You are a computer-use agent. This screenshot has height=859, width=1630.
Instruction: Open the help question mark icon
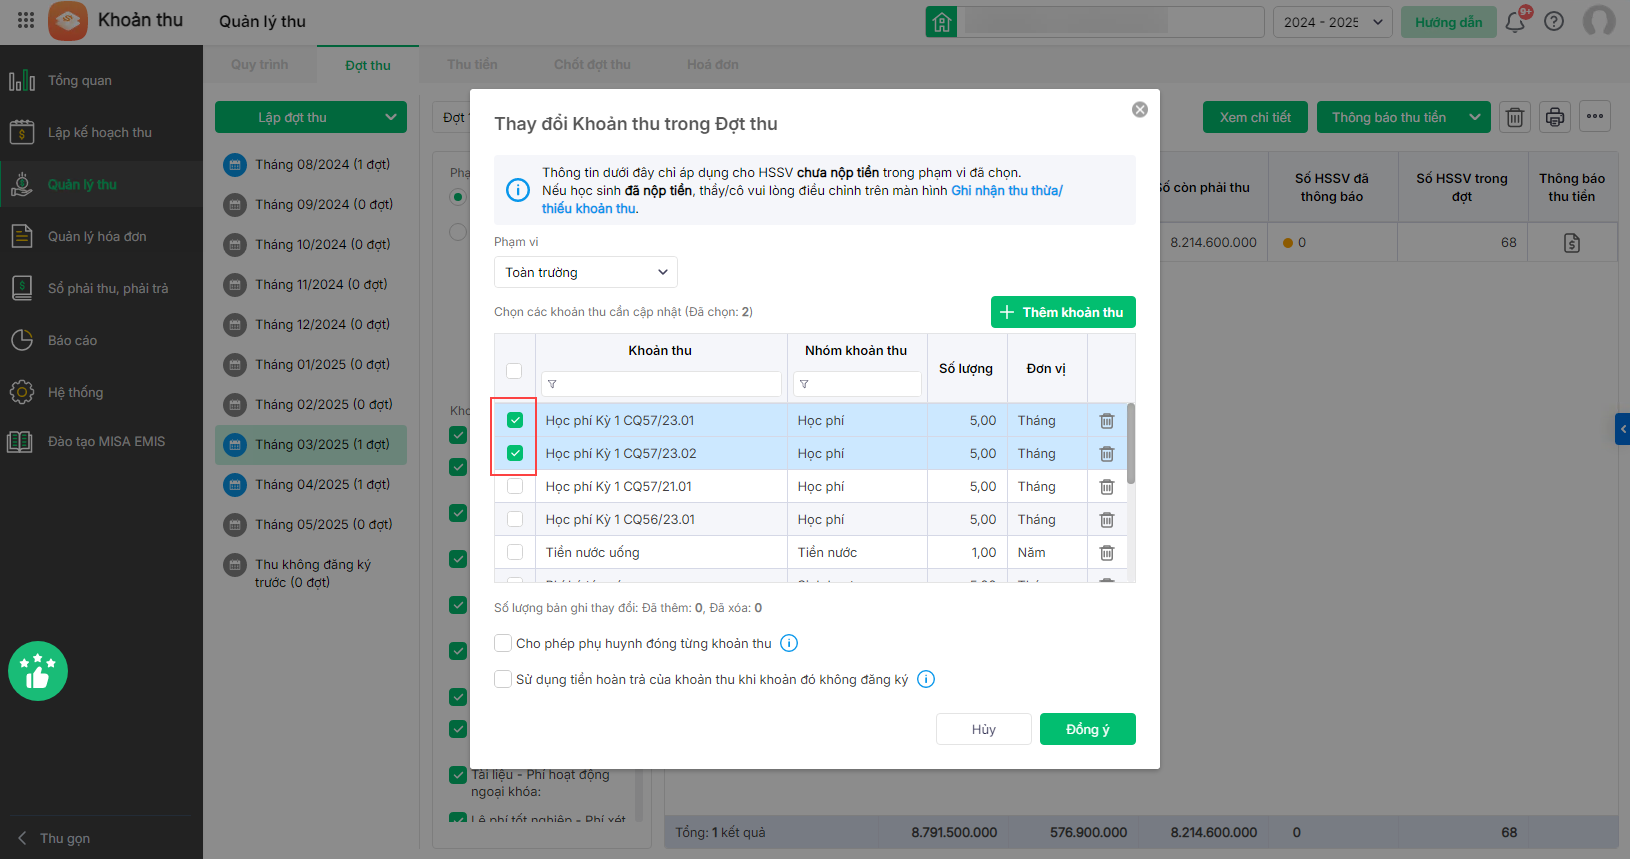pos(1554,22)
